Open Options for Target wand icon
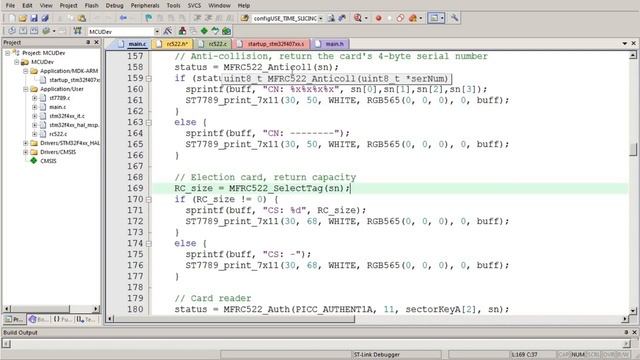 [x=168, y=31]
